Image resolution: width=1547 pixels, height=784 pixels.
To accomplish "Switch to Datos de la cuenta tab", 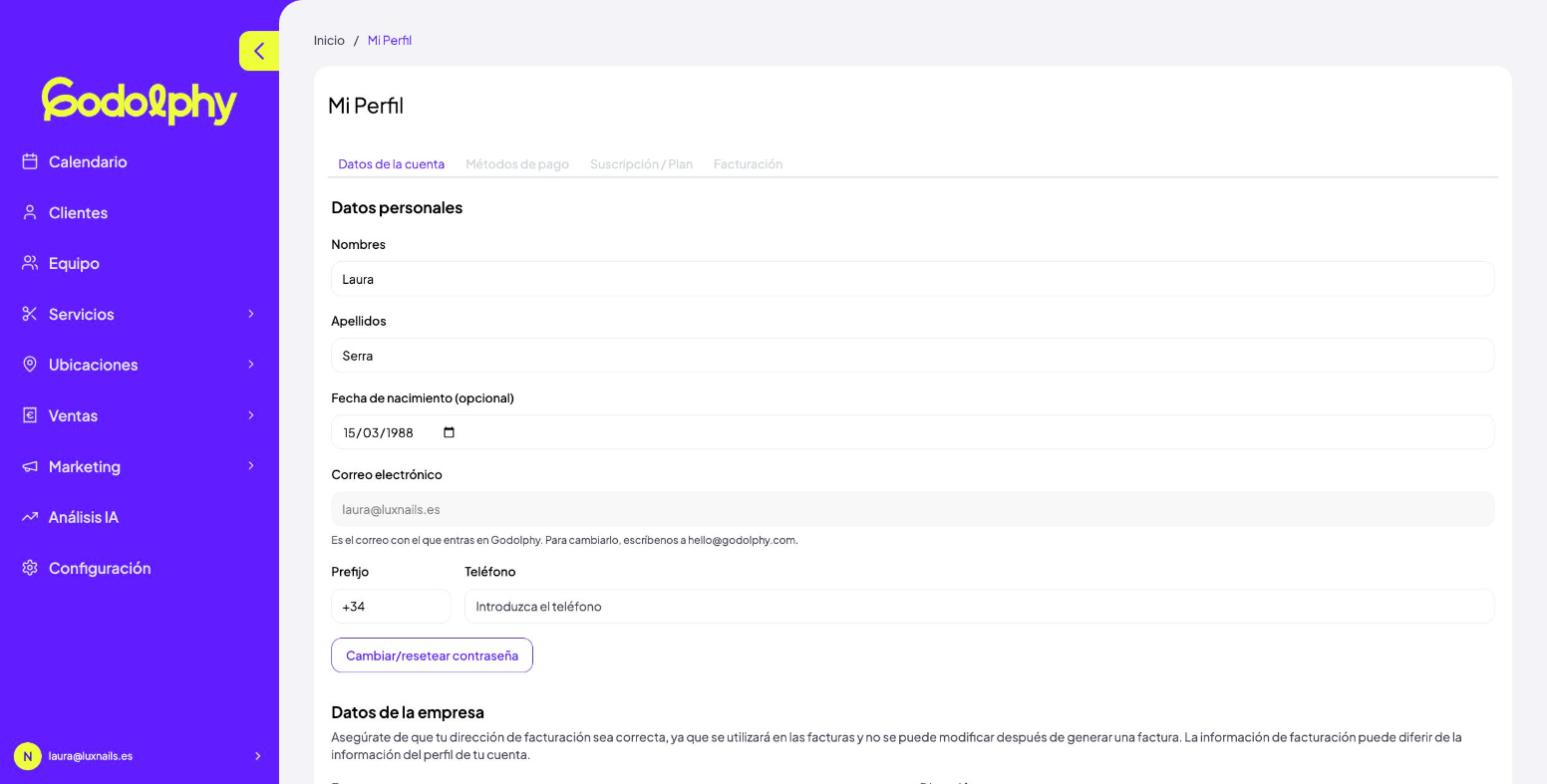I will click(x=391, y=164).
